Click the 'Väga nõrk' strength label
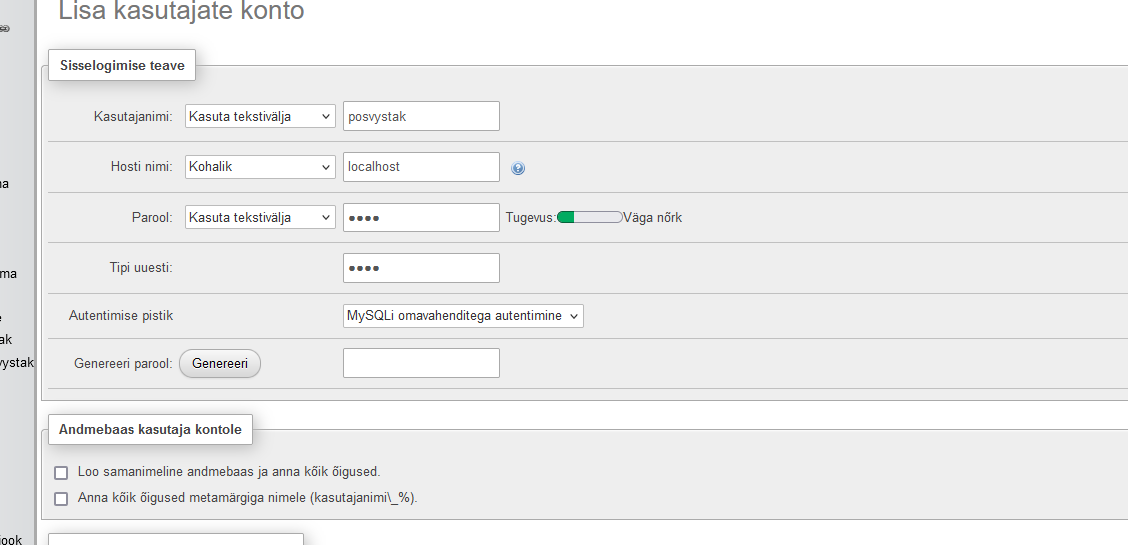This screenshot has height=545, width=1128. click(652, 217)
